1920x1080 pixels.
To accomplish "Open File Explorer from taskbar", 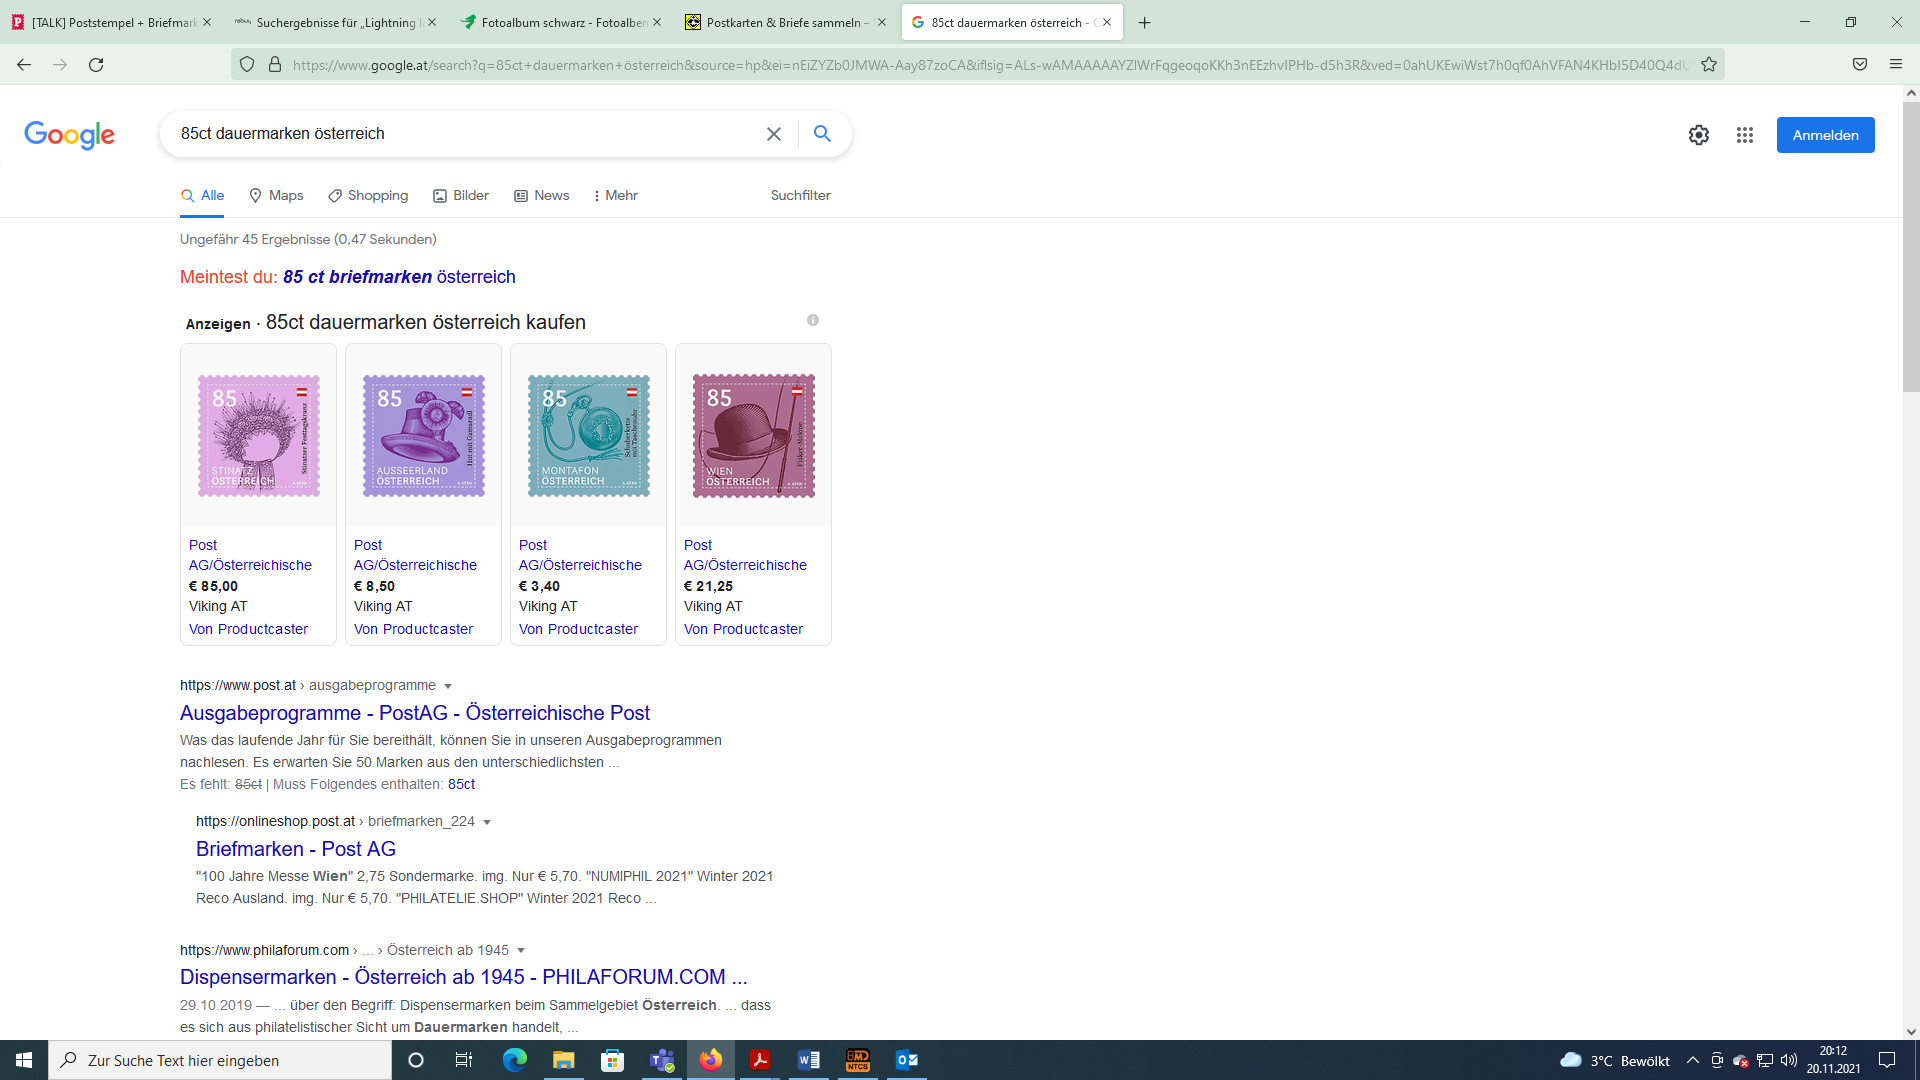I will click(564, 1060).
